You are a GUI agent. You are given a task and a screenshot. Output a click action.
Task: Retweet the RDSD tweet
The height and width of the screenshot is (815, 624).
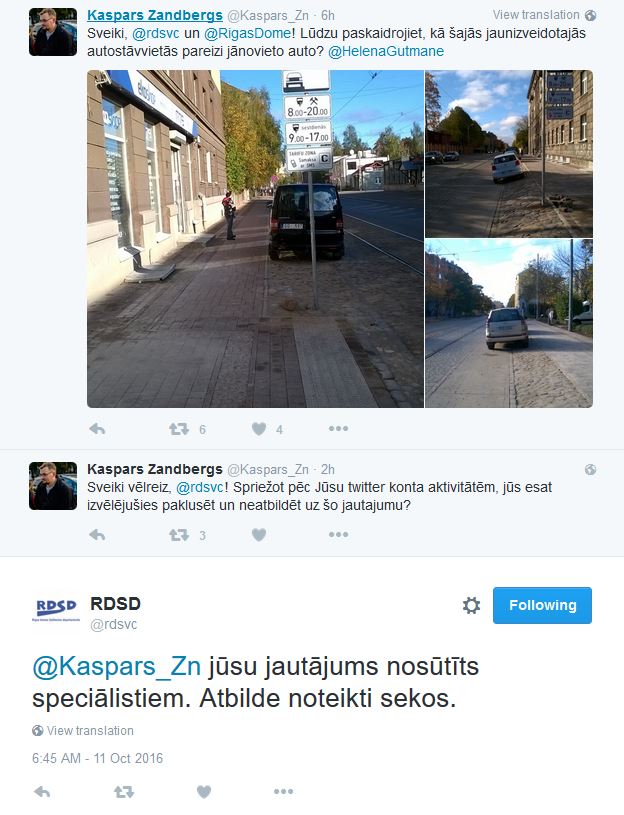point(124,792)
